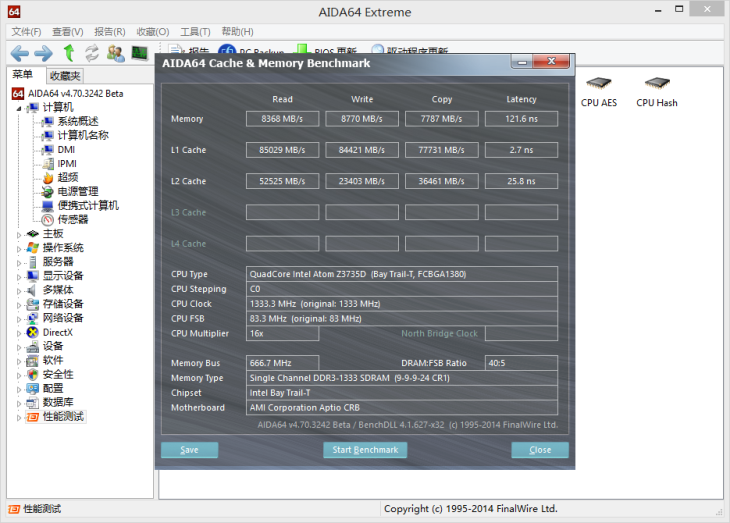Click the 数据库 database icon
This screenshot has width=730, height=523.
(x=33, y=402)
